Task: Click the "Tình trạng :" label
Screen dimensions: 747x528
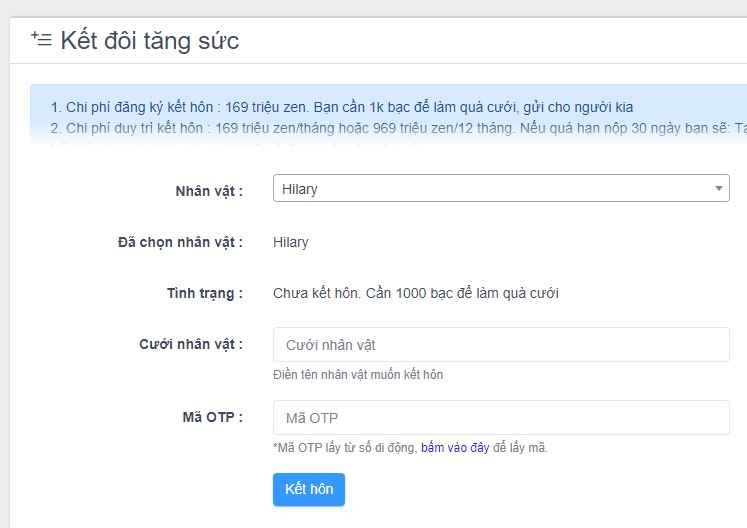Action: click(204, 293)
